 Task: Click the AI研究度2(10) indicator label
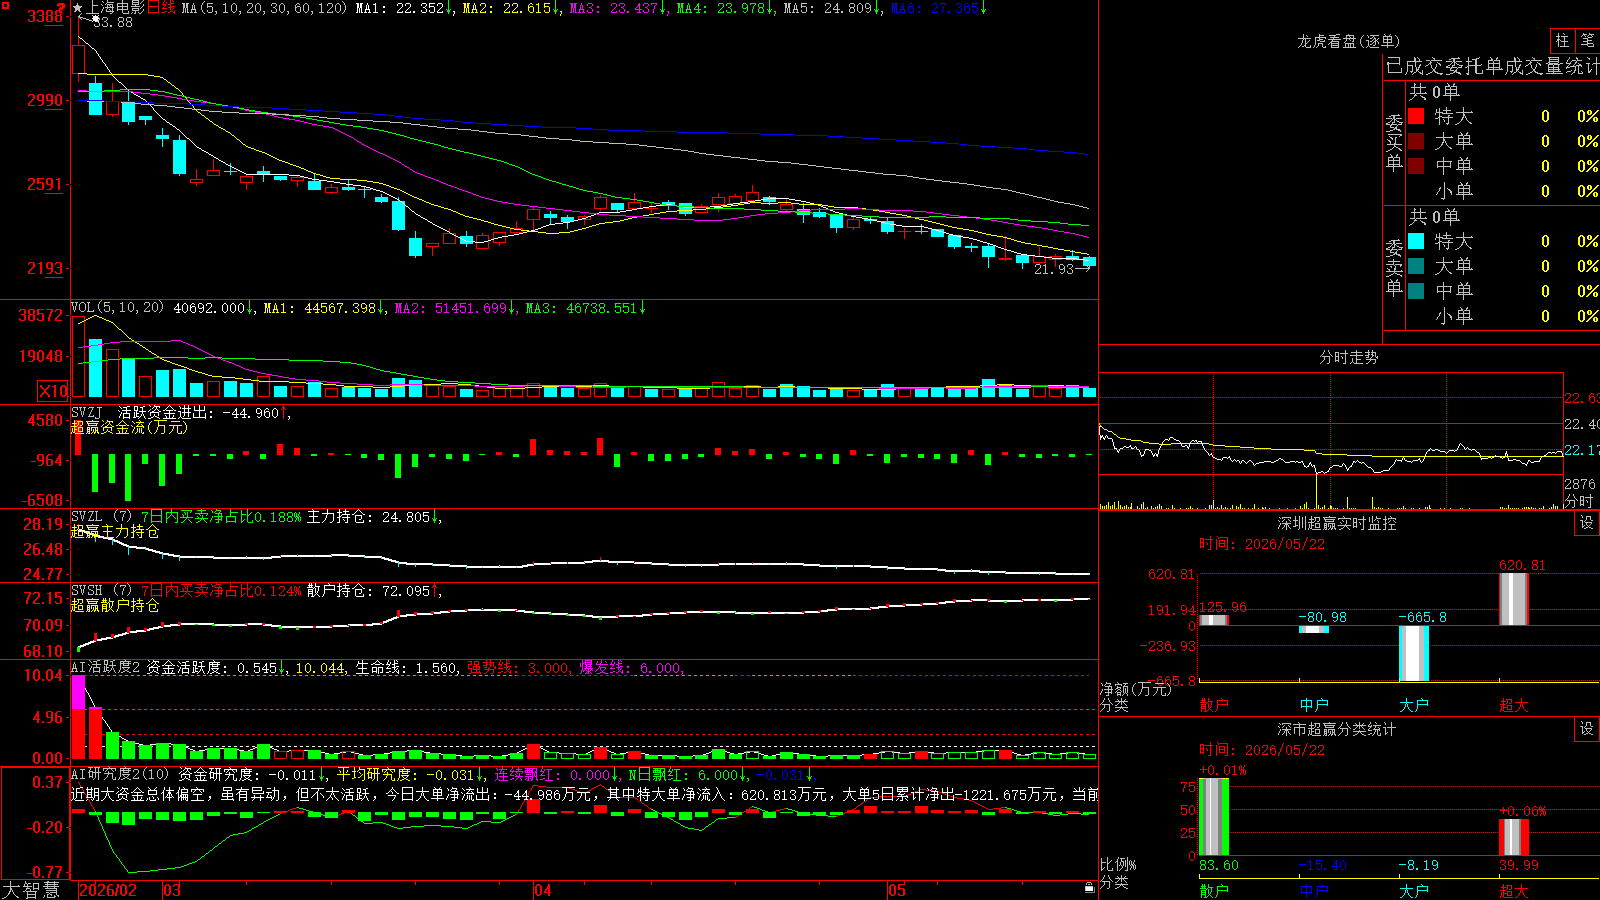pyautogui.click(x=120, y=774)
